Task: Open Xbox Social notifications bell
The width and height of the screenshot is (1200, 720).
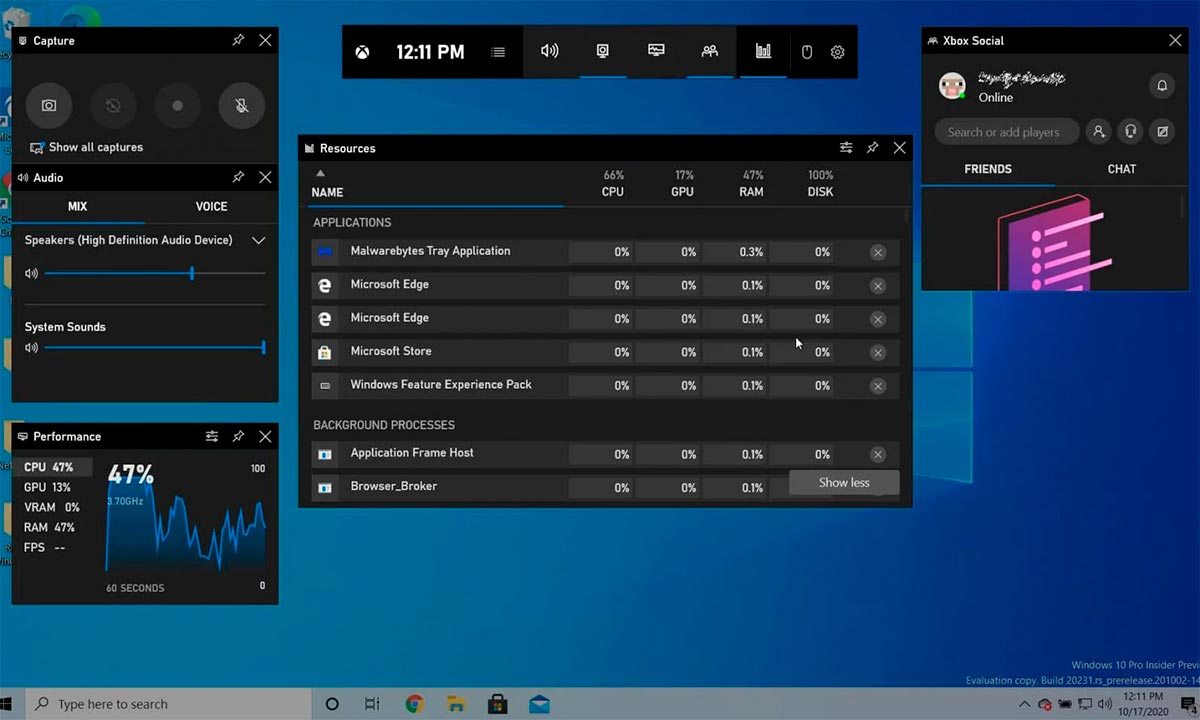Action: pos(1162,86)
